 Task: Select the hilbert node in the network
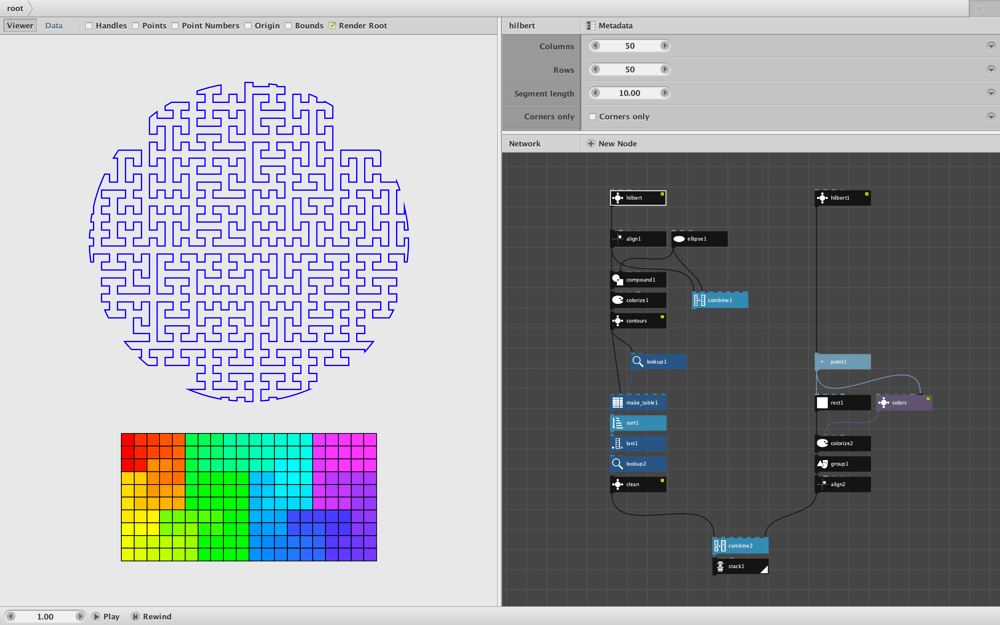[638, 198]
